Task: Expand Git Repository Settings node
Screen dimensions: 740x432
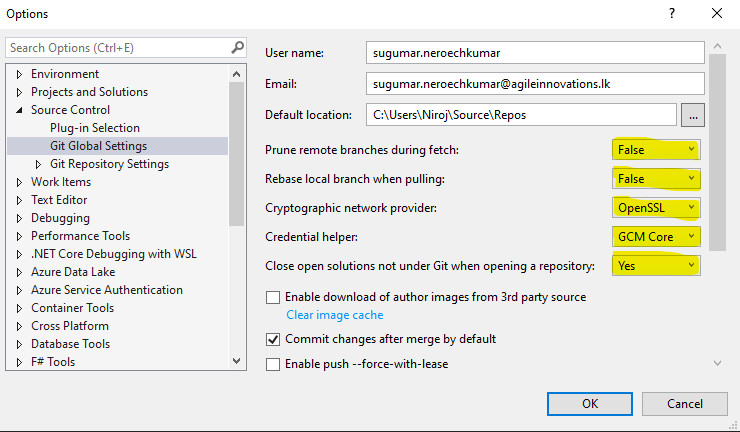Action: pos(39,164)
